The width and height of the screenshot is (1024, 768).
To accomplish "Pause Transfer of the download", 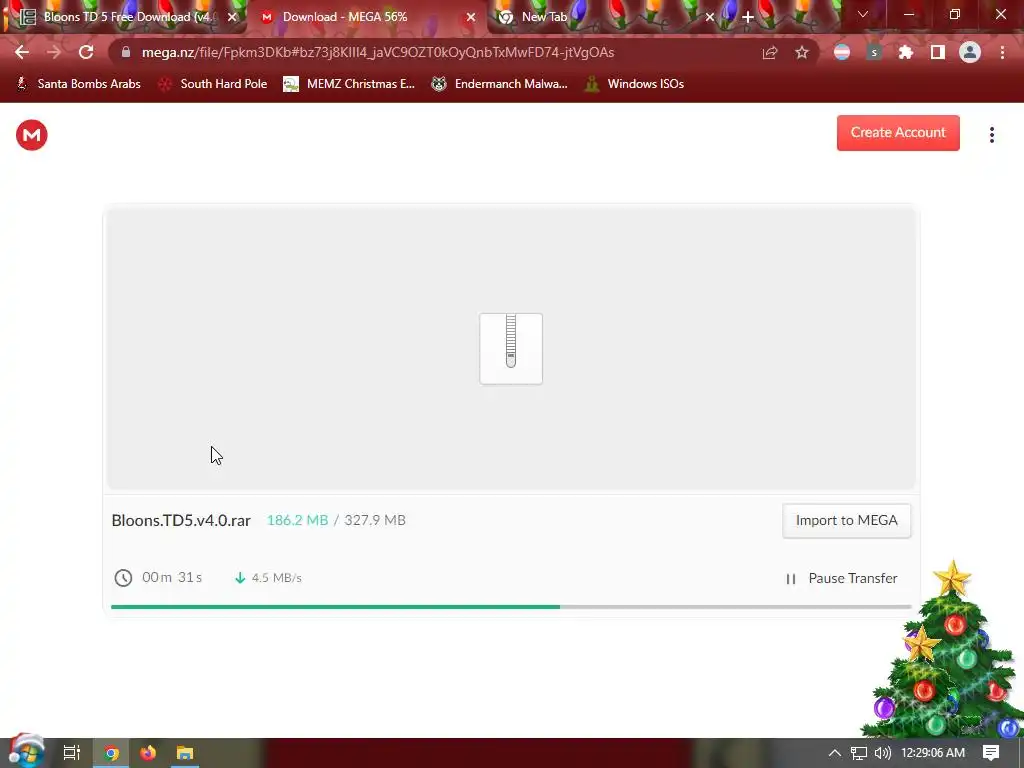I will click(841, 579).
